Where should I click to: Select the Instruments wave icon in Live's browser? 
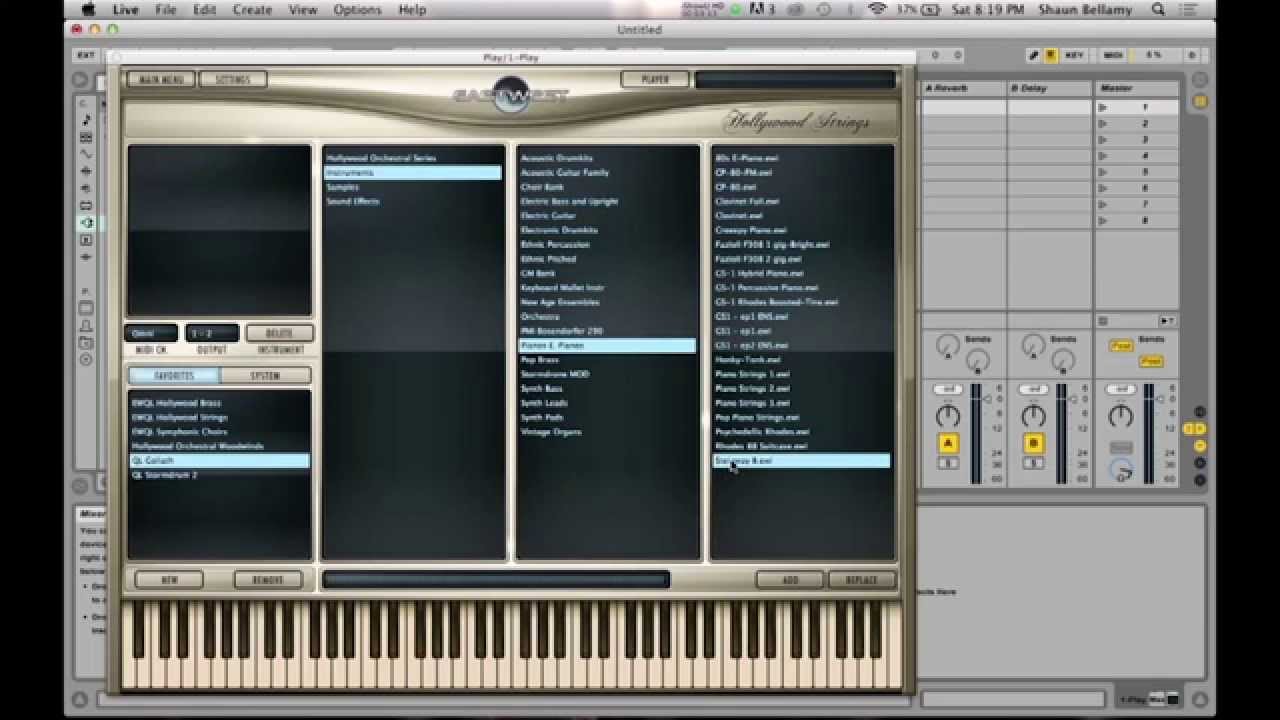tap(87, 154)
